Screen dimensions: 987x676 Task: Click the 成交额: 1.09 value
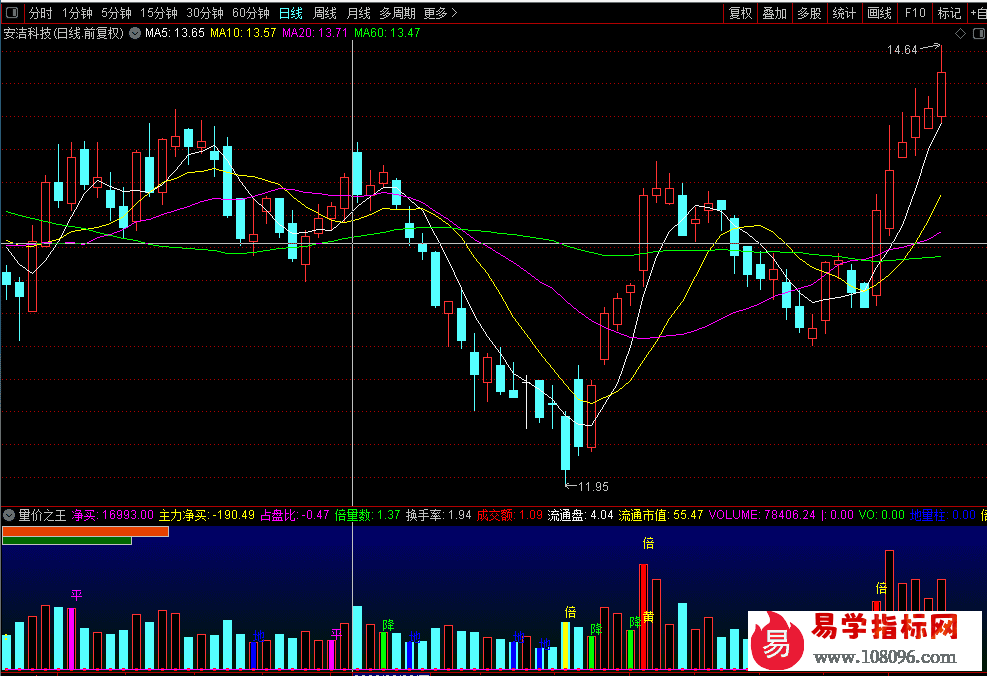coord(510,515)
